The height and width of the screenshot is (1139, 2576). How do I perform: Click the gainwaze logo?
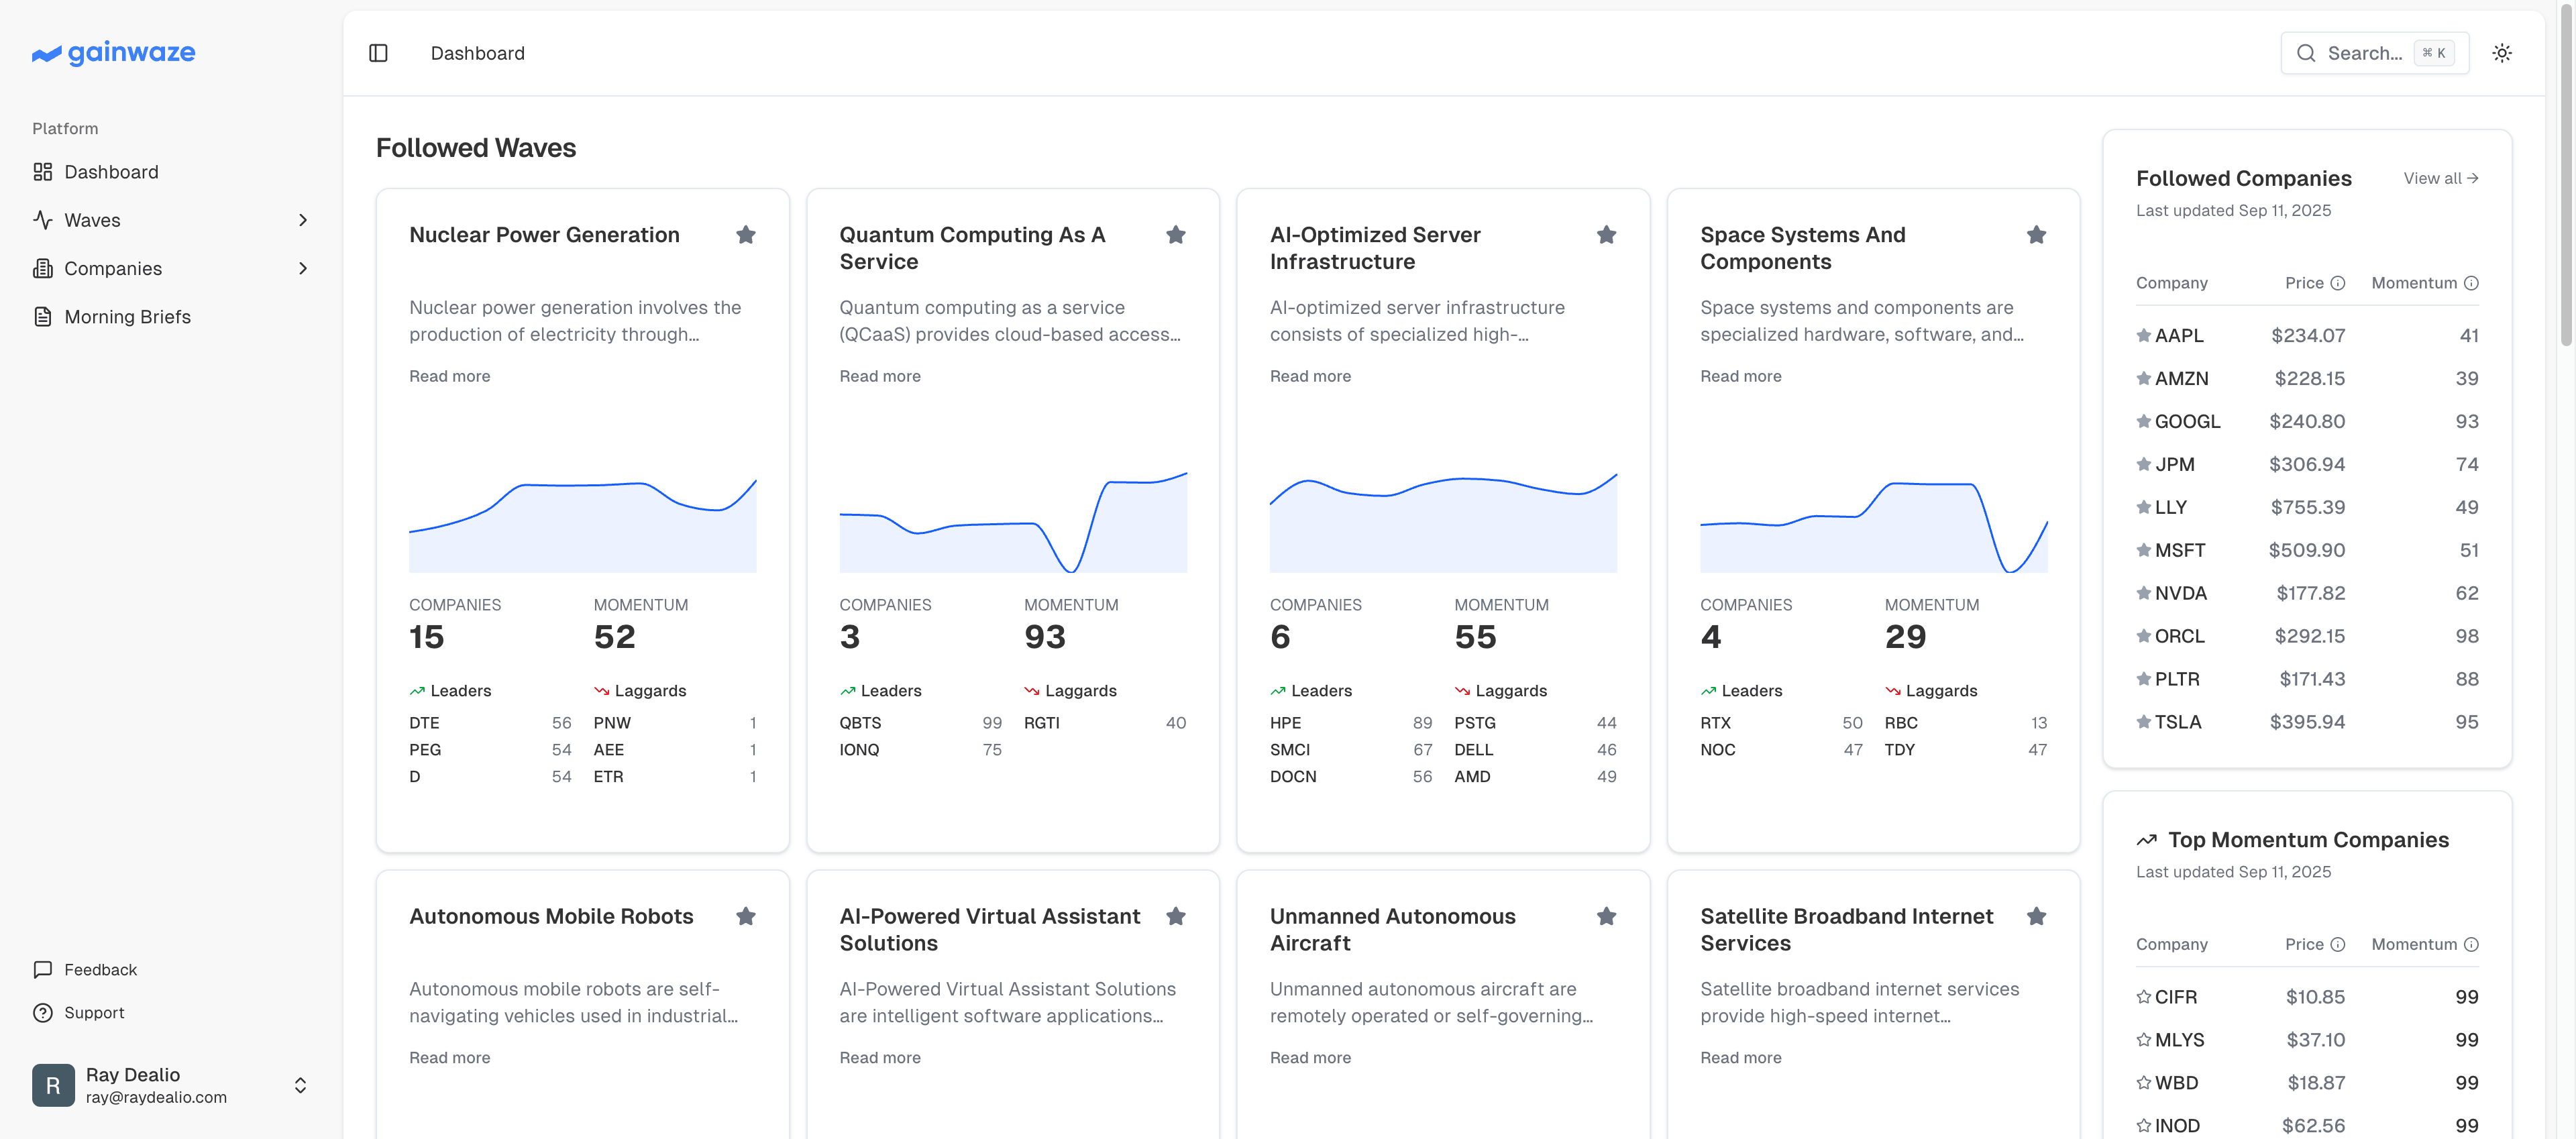pos(113,52)
